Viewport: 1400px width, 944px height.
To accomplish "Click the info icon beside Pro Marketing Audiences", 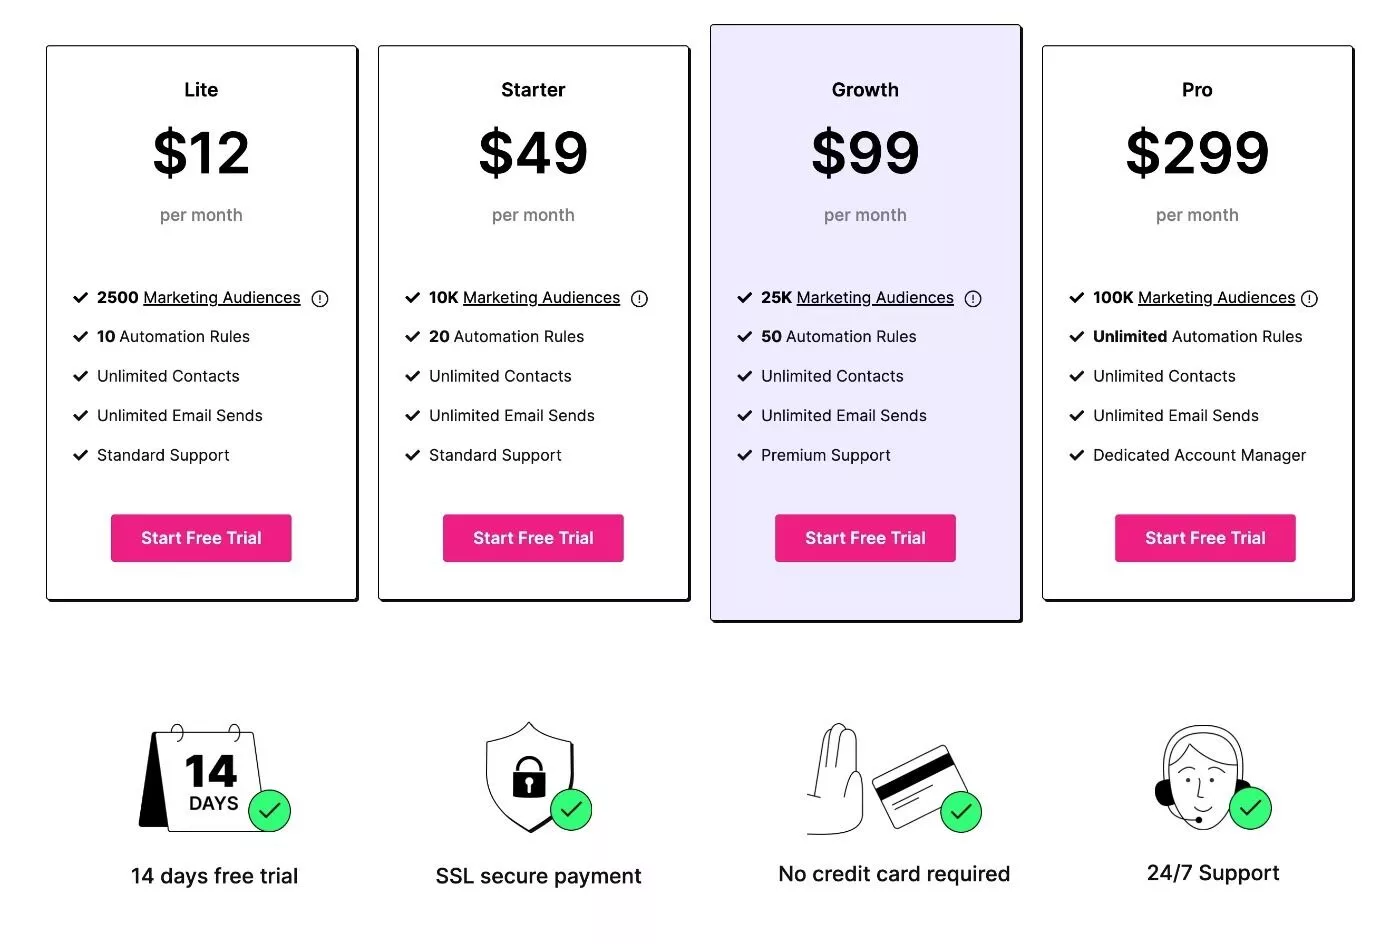I will [x=1310, y=298].
